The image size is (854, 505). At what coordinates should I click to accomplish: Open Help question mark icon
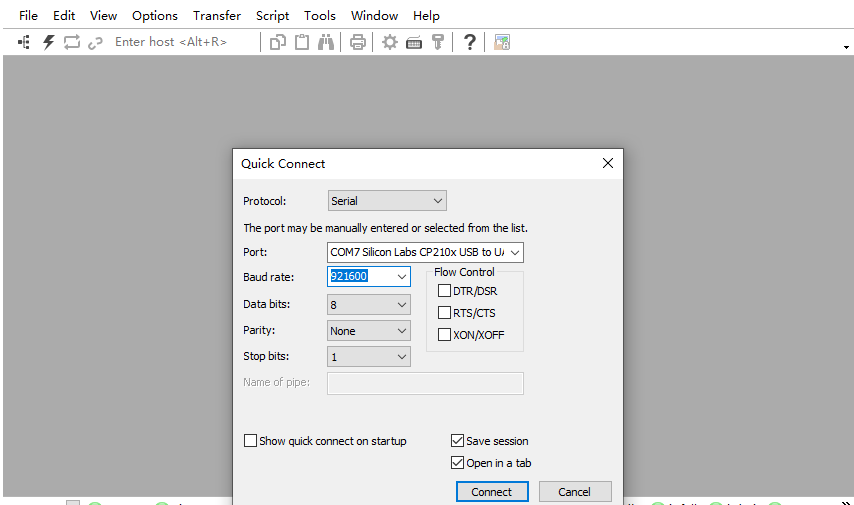[469, 42]
